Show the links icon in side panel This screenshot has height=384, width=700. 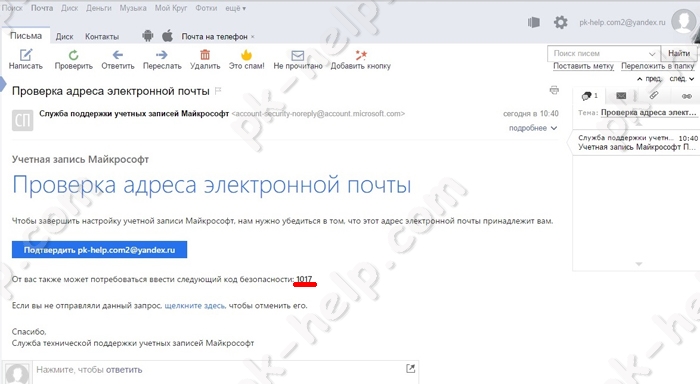click(x=687, y=96)
